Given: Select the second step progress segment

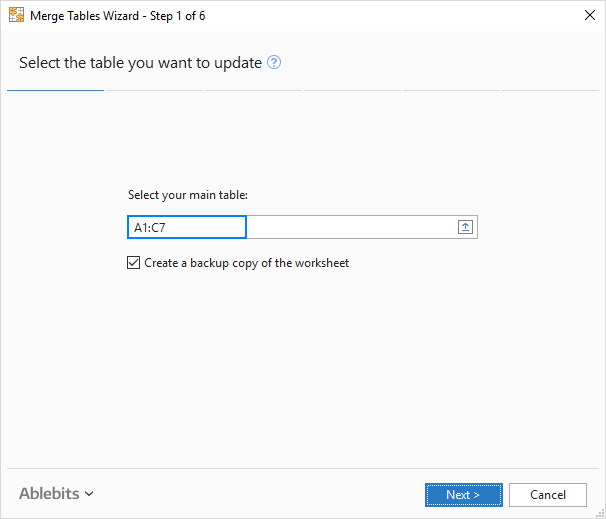Looking at the screenshot, I should (155, 90).
